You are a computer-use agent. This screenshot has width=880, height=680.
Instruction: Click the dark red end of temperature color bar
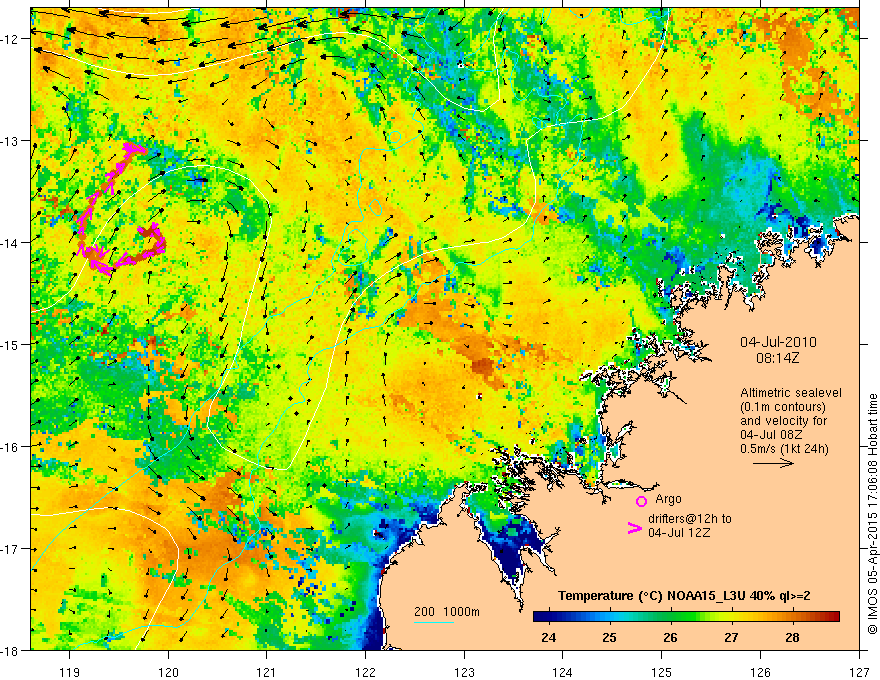[833, 616]
